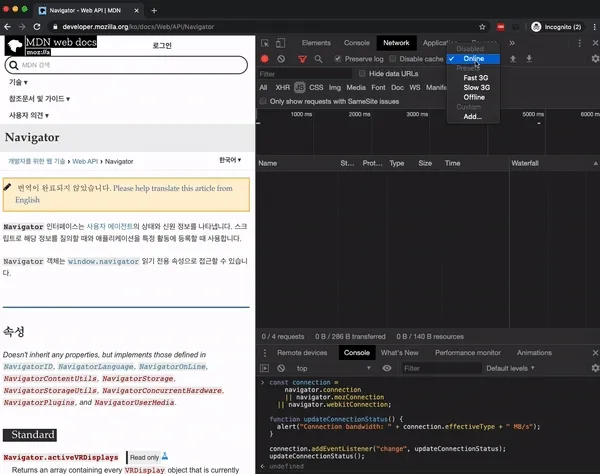Expand the 참조문서 및 가이드 menu
Screen dimensions: 600x474
pos(39,99)
